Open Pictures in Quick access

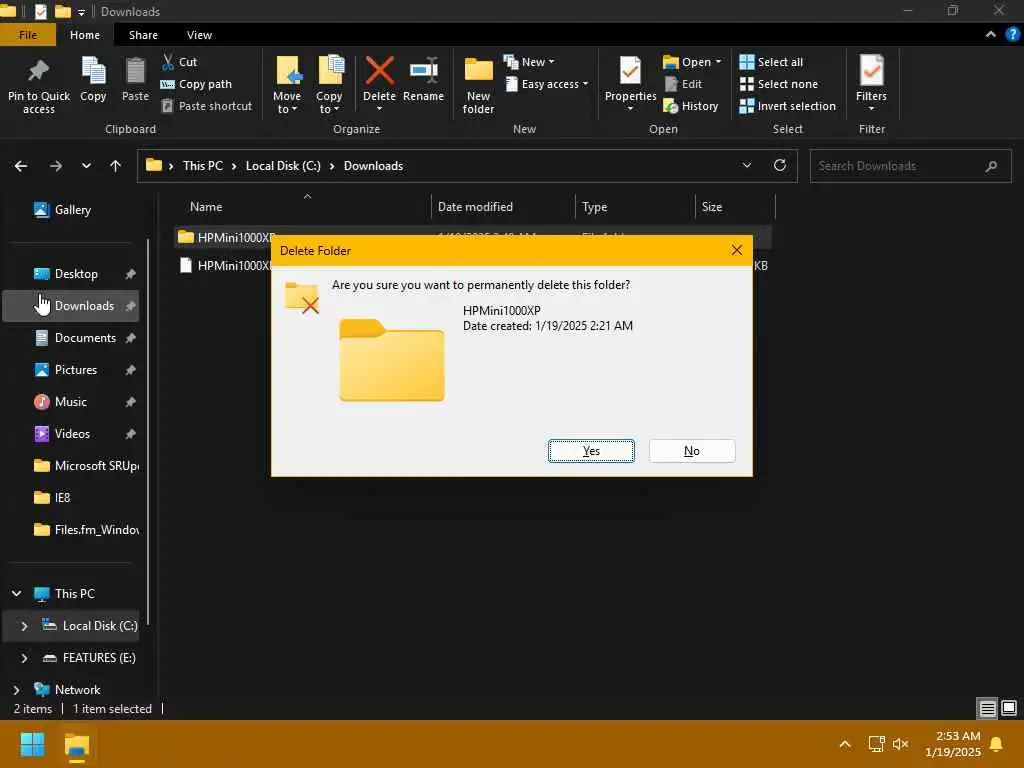pos(76,370)
